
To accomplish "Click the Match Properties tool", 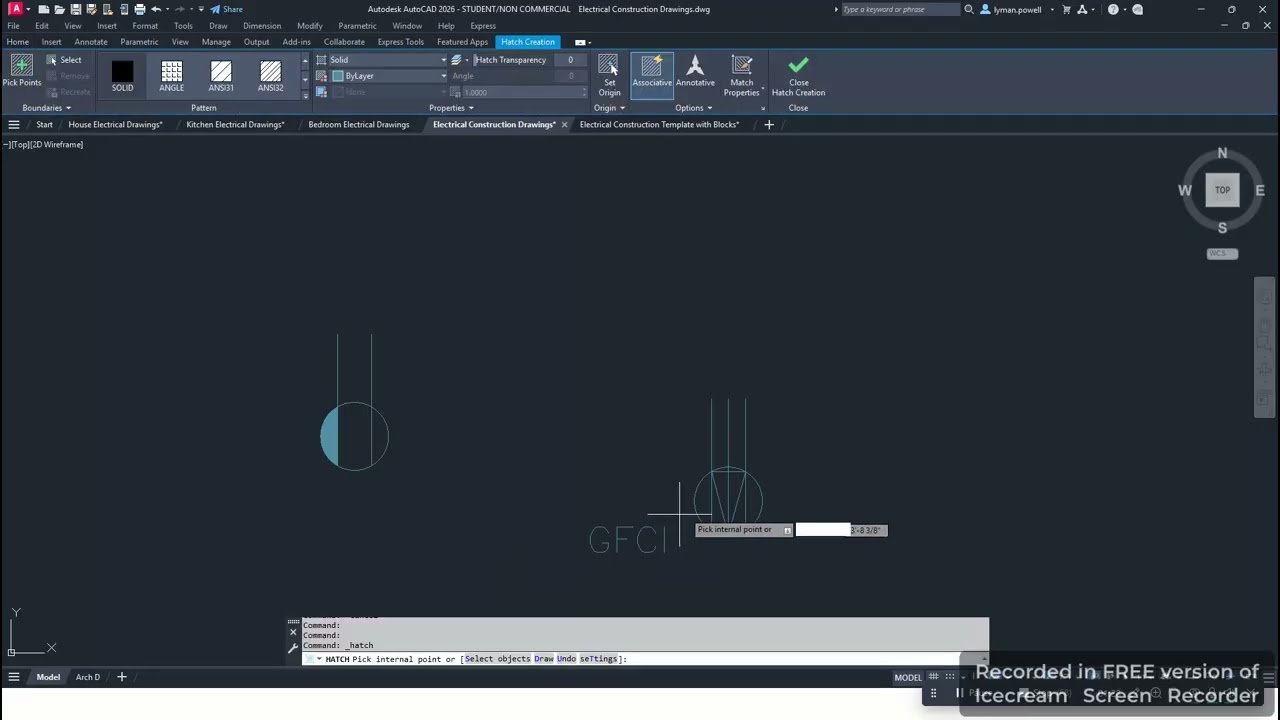I will (x=742, y=75).
